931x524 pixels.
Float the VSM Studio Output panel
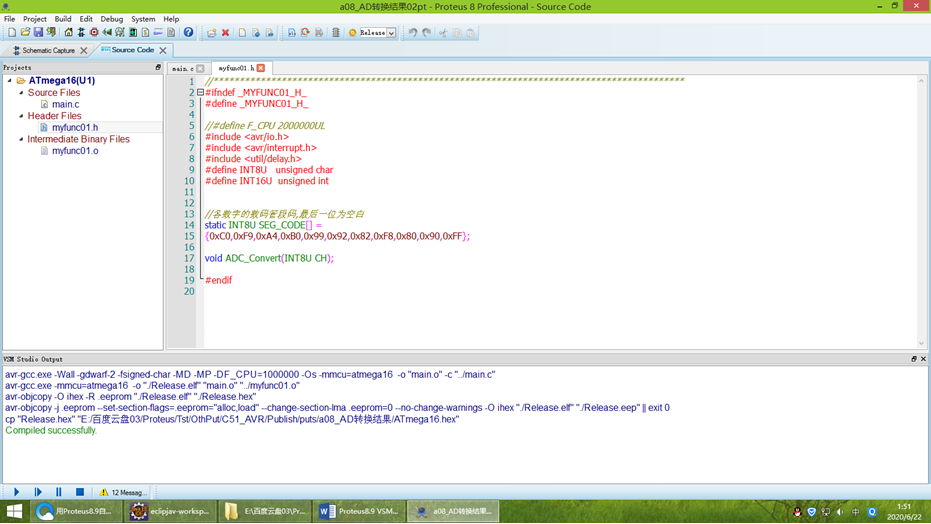coord(914,359)
